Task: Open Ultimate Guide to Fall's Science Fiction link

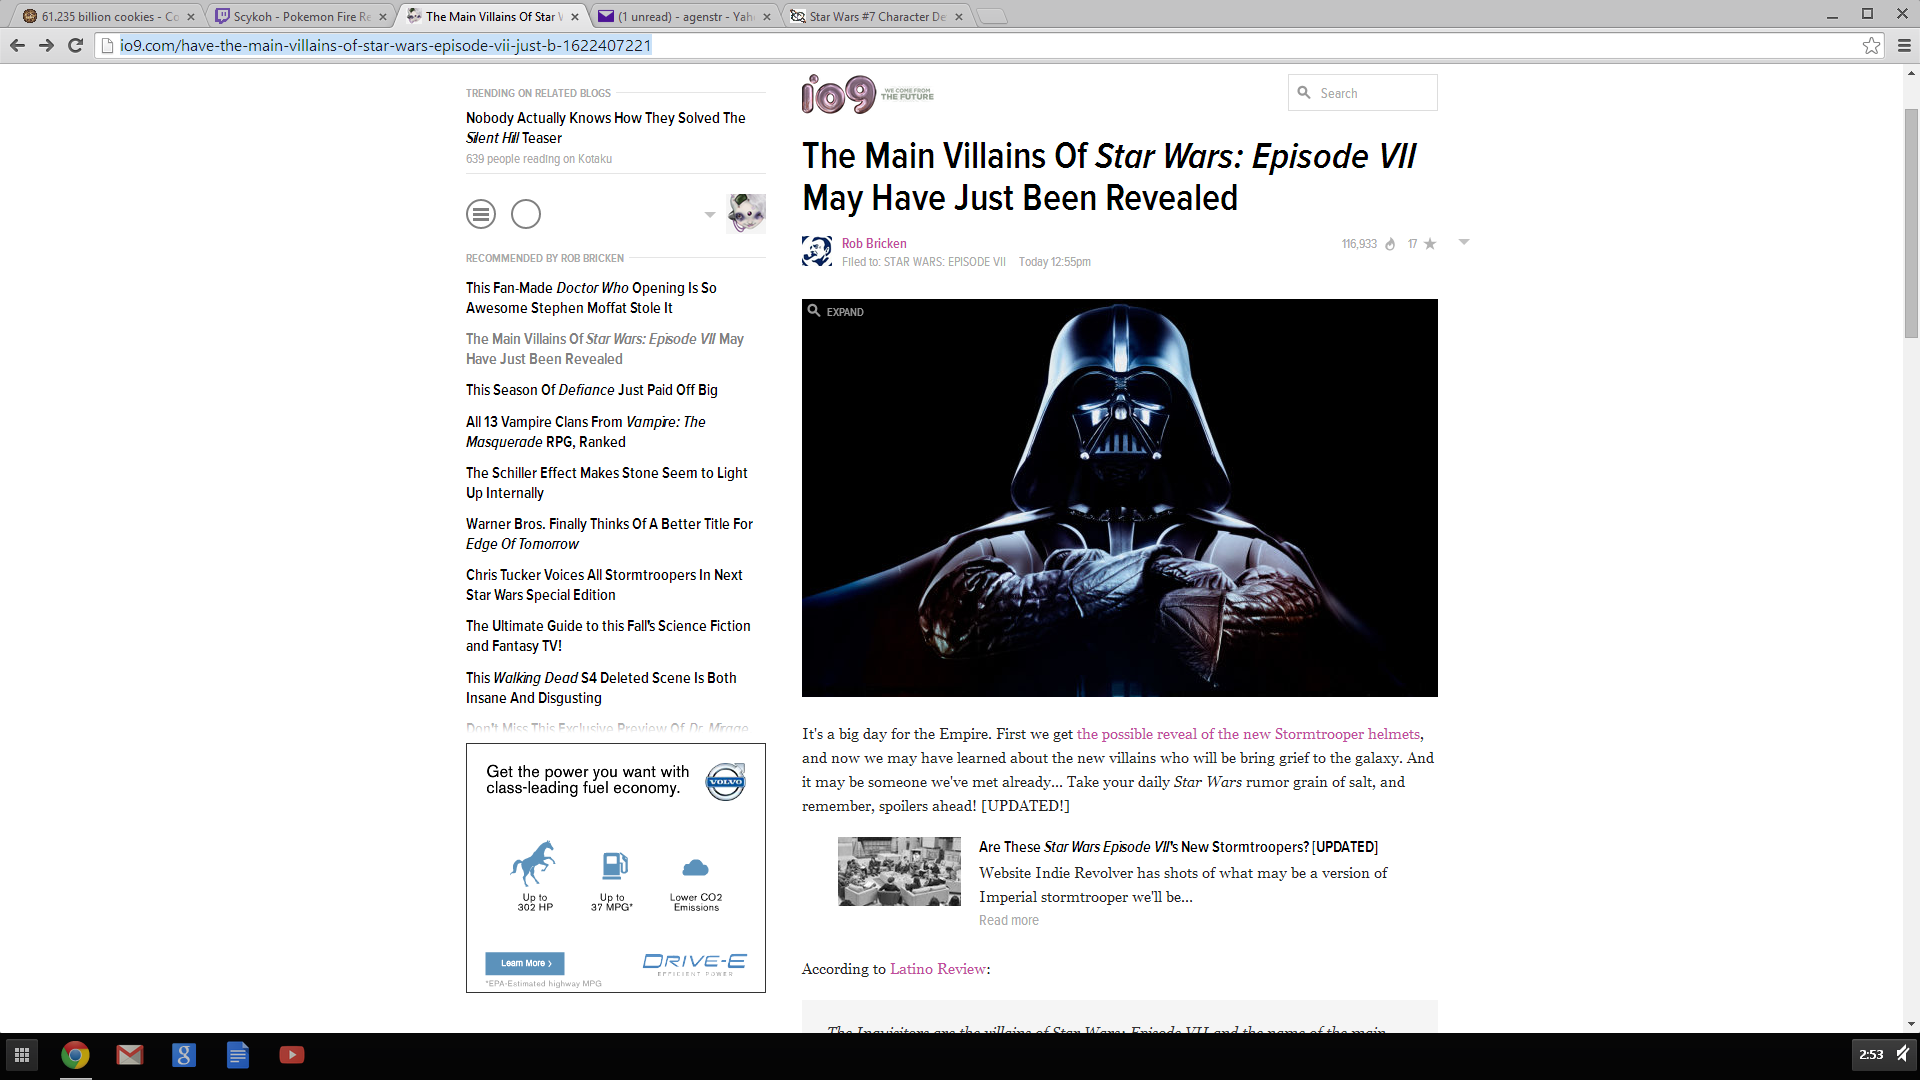Action: tap(608, 636)
